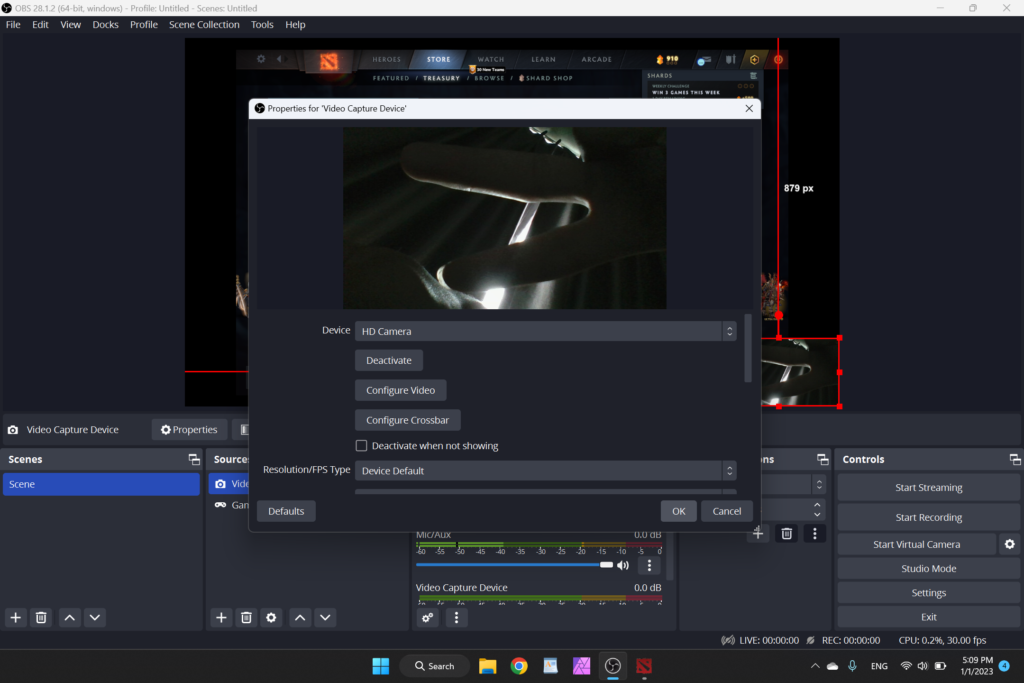Move the selected source down in Sources
This screenshot has width=1024, height=683.
click(x=325, y=617)
